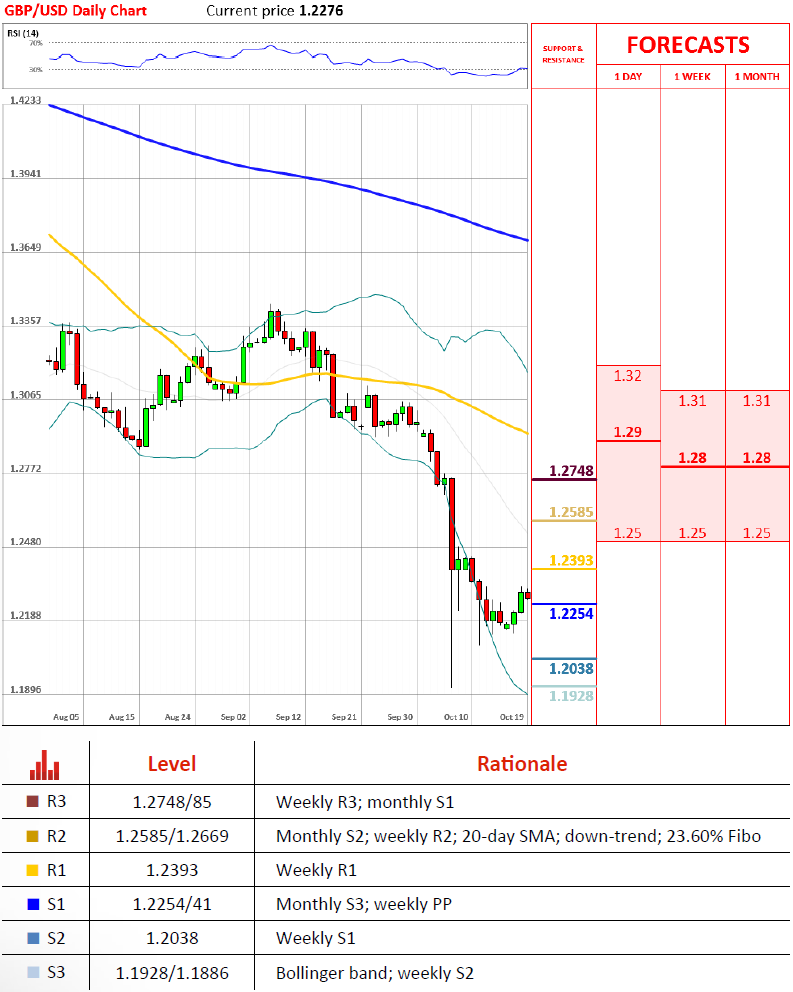Click the rationale mentioning 23.60% Fibo

518,836
